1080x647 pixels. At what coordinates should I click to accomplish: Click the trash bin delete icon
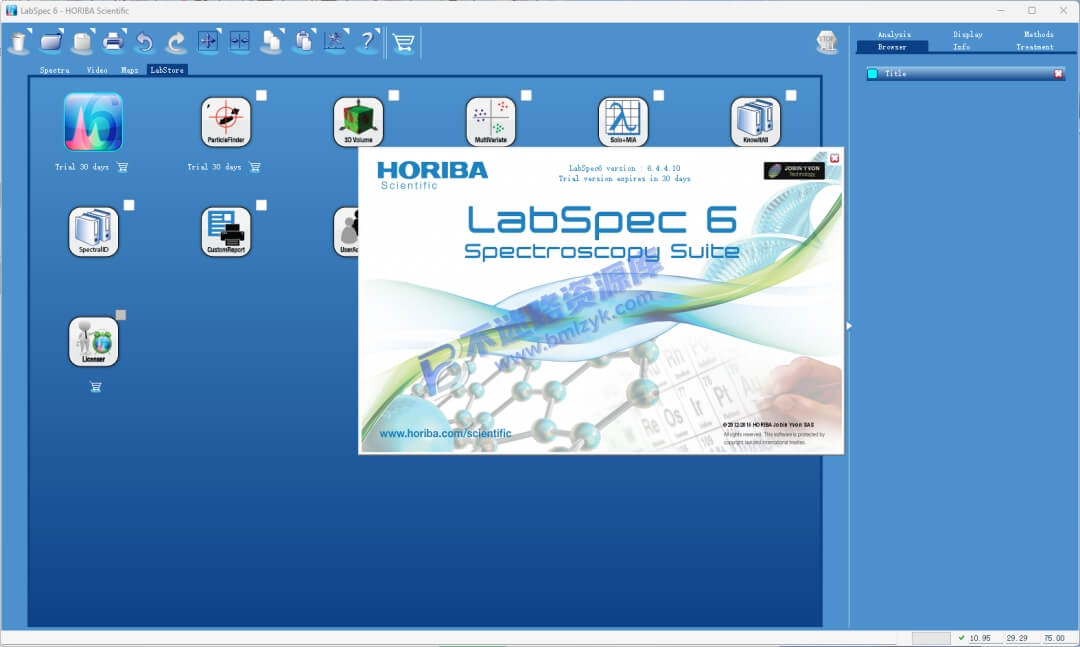point(20,43)
